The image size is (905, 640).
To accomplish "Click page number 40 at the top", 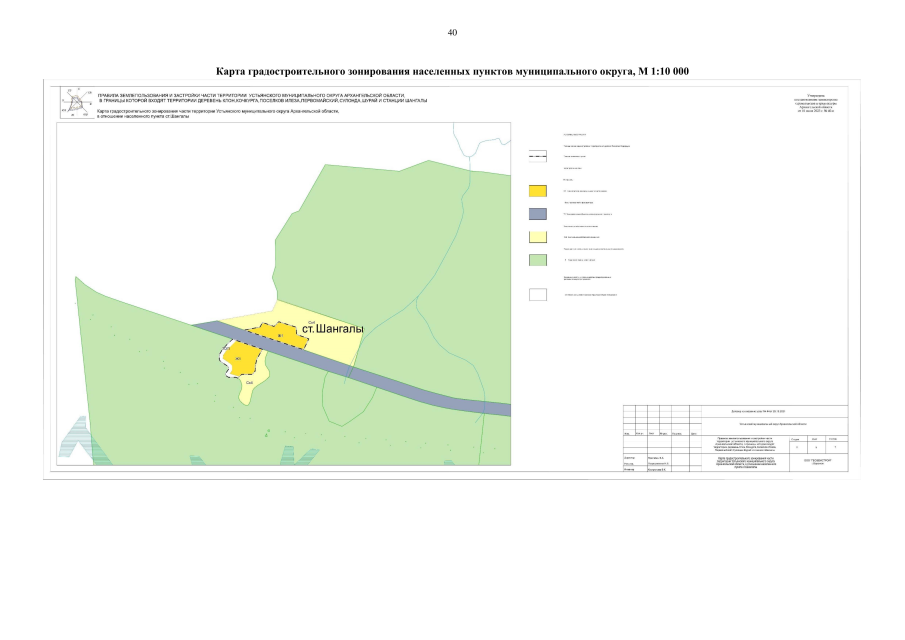I will coord(452,33).
